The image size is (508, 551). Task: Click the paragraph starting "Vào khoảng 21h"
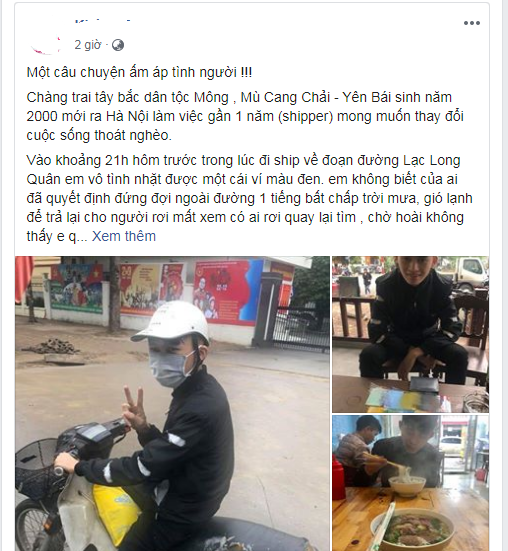(249, 198)
